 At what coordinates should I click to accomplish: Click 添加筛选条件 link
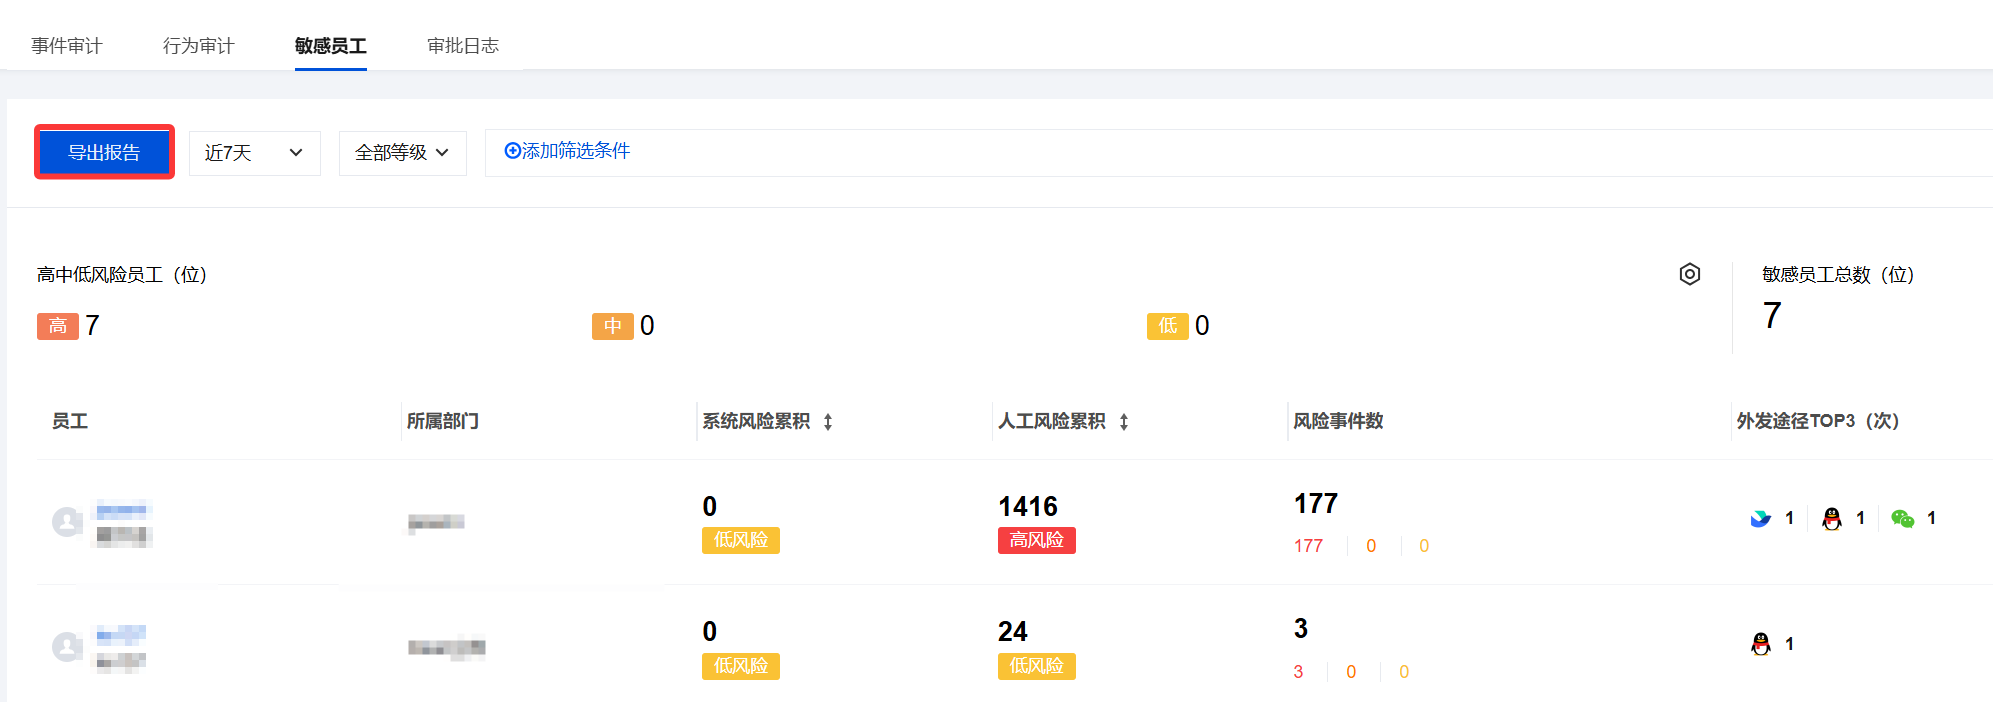(x=567, y=151)
